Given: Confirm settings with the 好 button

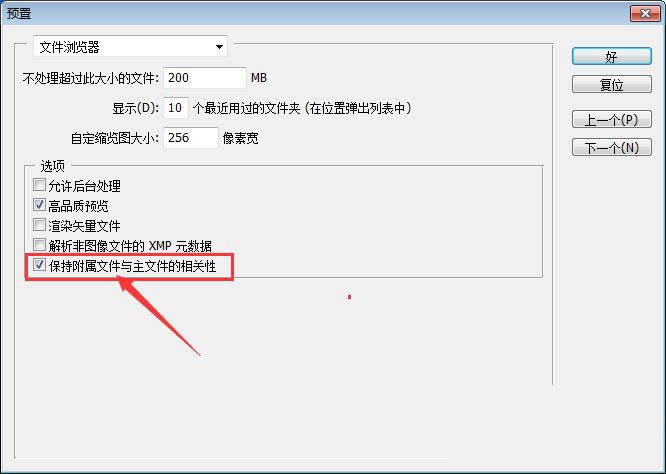Looking at the screenshot, I should [612, 56].
